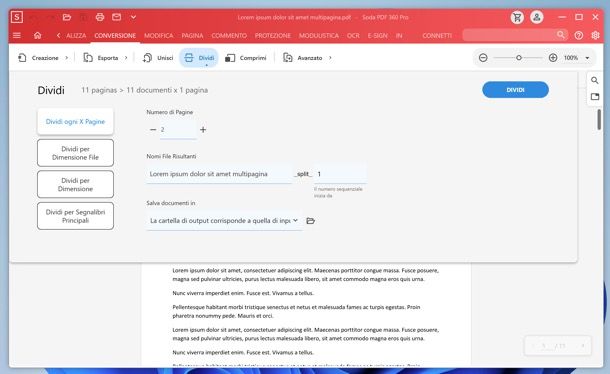The height and width of the screenshot is (374, 610).
Task: Zoom out with the minus circle icon
Action: tap(483, 58)
